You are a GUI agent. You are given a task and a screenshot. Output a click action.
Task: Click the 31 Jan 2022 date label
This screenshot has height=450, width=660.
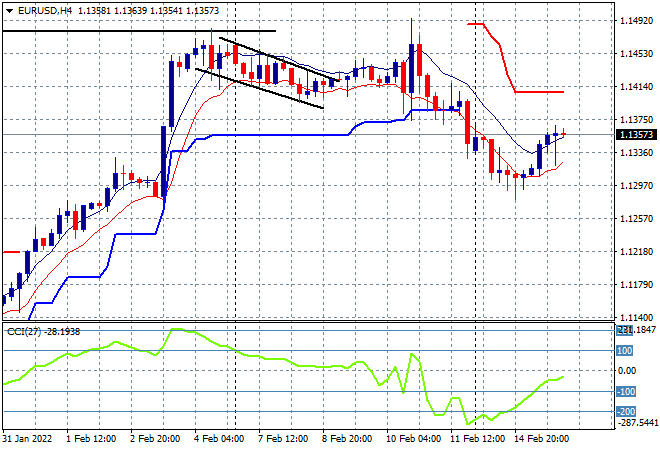tap(27, 439)
